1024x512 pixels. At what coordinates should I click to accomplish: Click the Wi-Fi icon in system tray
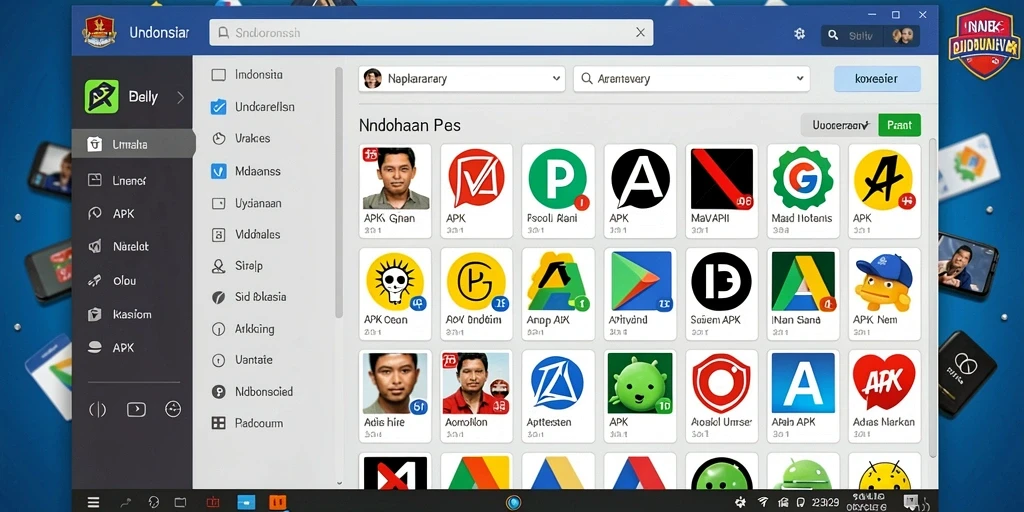(x=762, y=502)
